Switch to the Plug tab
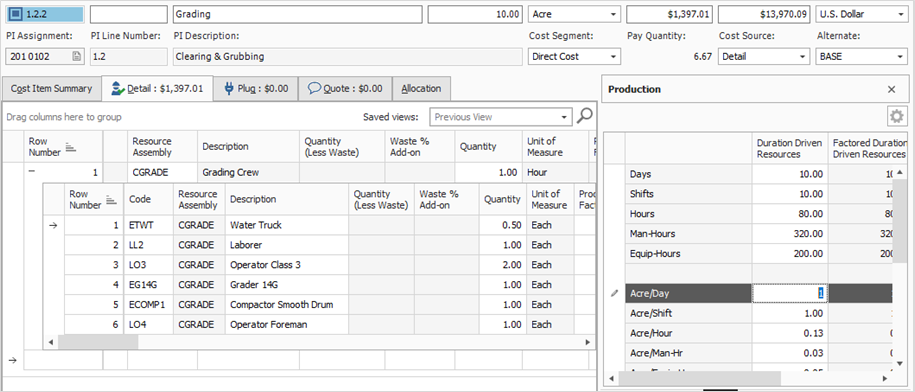The image size is (915, 392). [x=256, y=89]
